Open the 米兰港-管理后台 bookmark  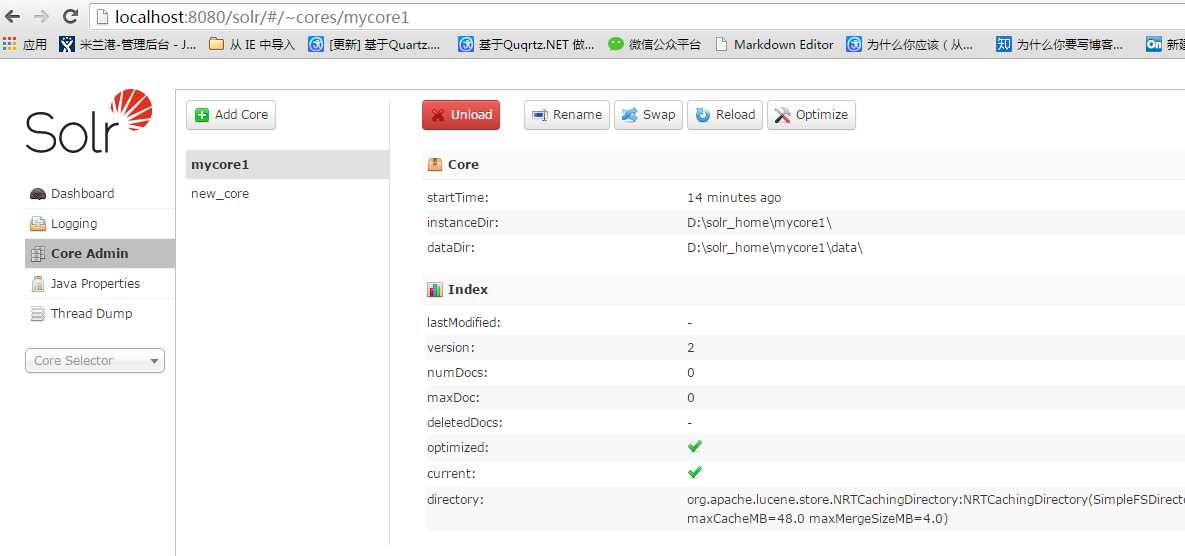pyautogui.click(x=128, y=45)
